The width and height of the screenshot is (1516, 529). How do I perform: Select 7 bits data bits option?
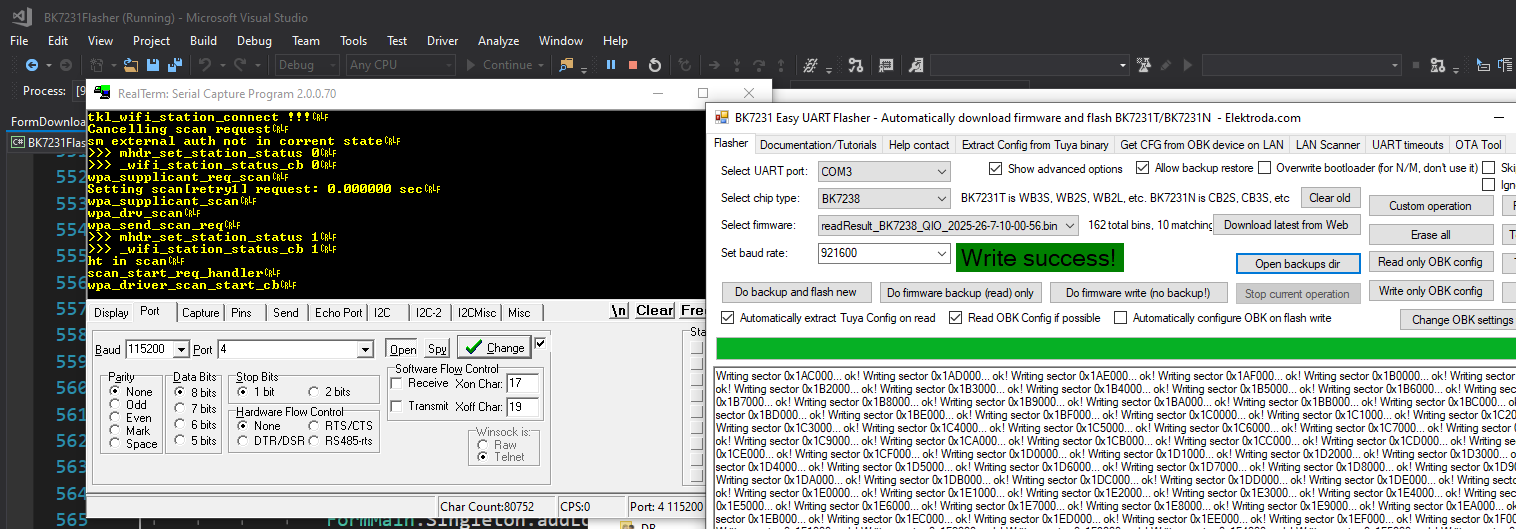tap(180, 409)
